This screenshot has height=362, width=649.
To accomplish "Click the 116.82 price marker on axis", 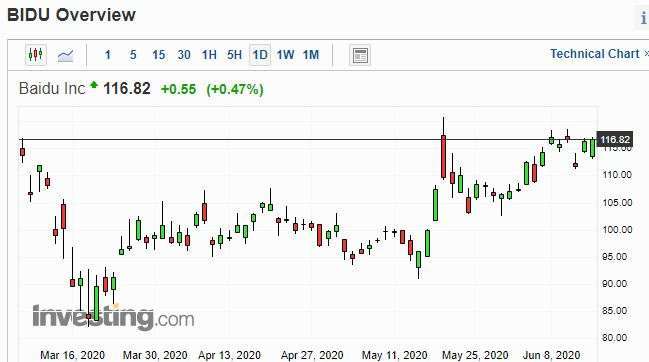I will 615,139.
